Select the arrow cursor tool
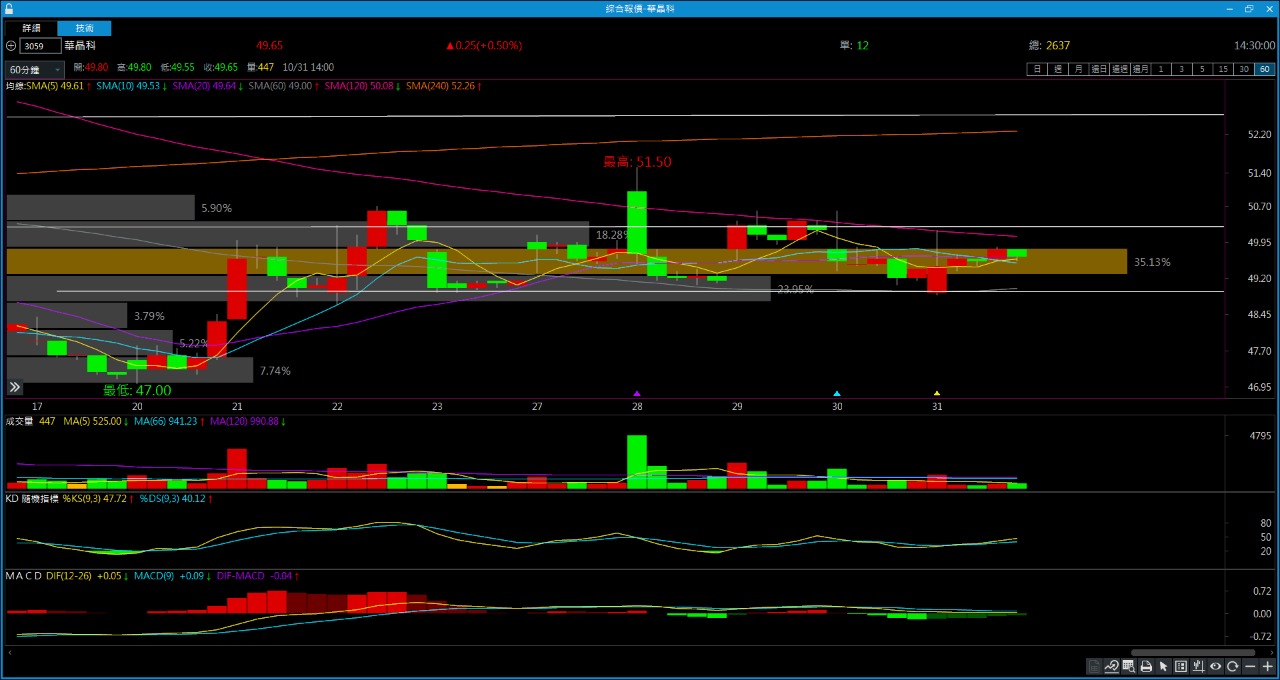The height and width of the screenshot is (680, 1280). (1163, 667)
